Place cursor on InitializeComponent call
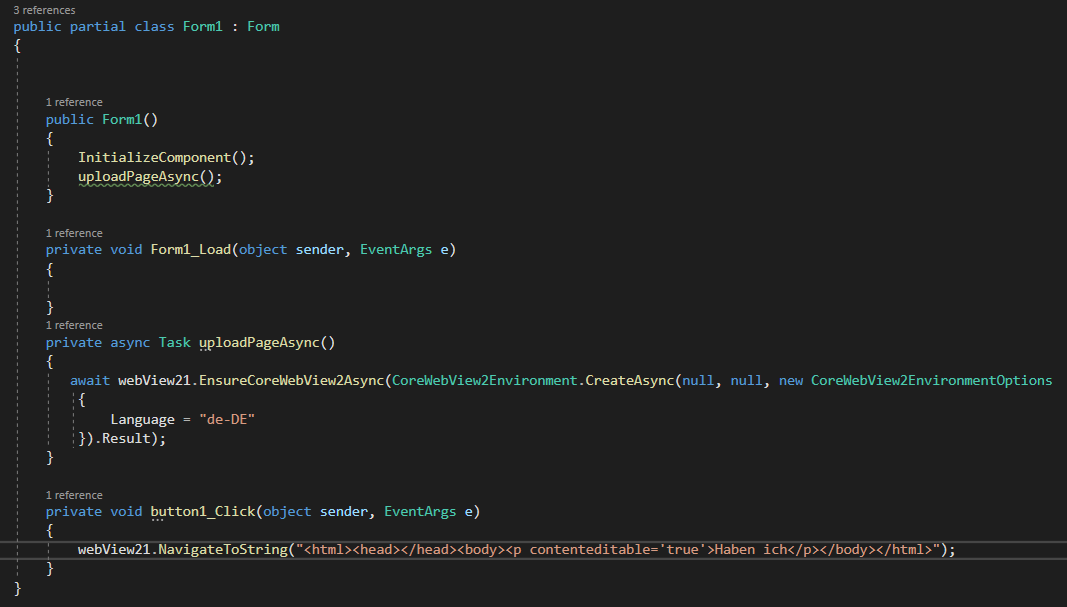1067x607 pixels. click(x=154, y=158)
